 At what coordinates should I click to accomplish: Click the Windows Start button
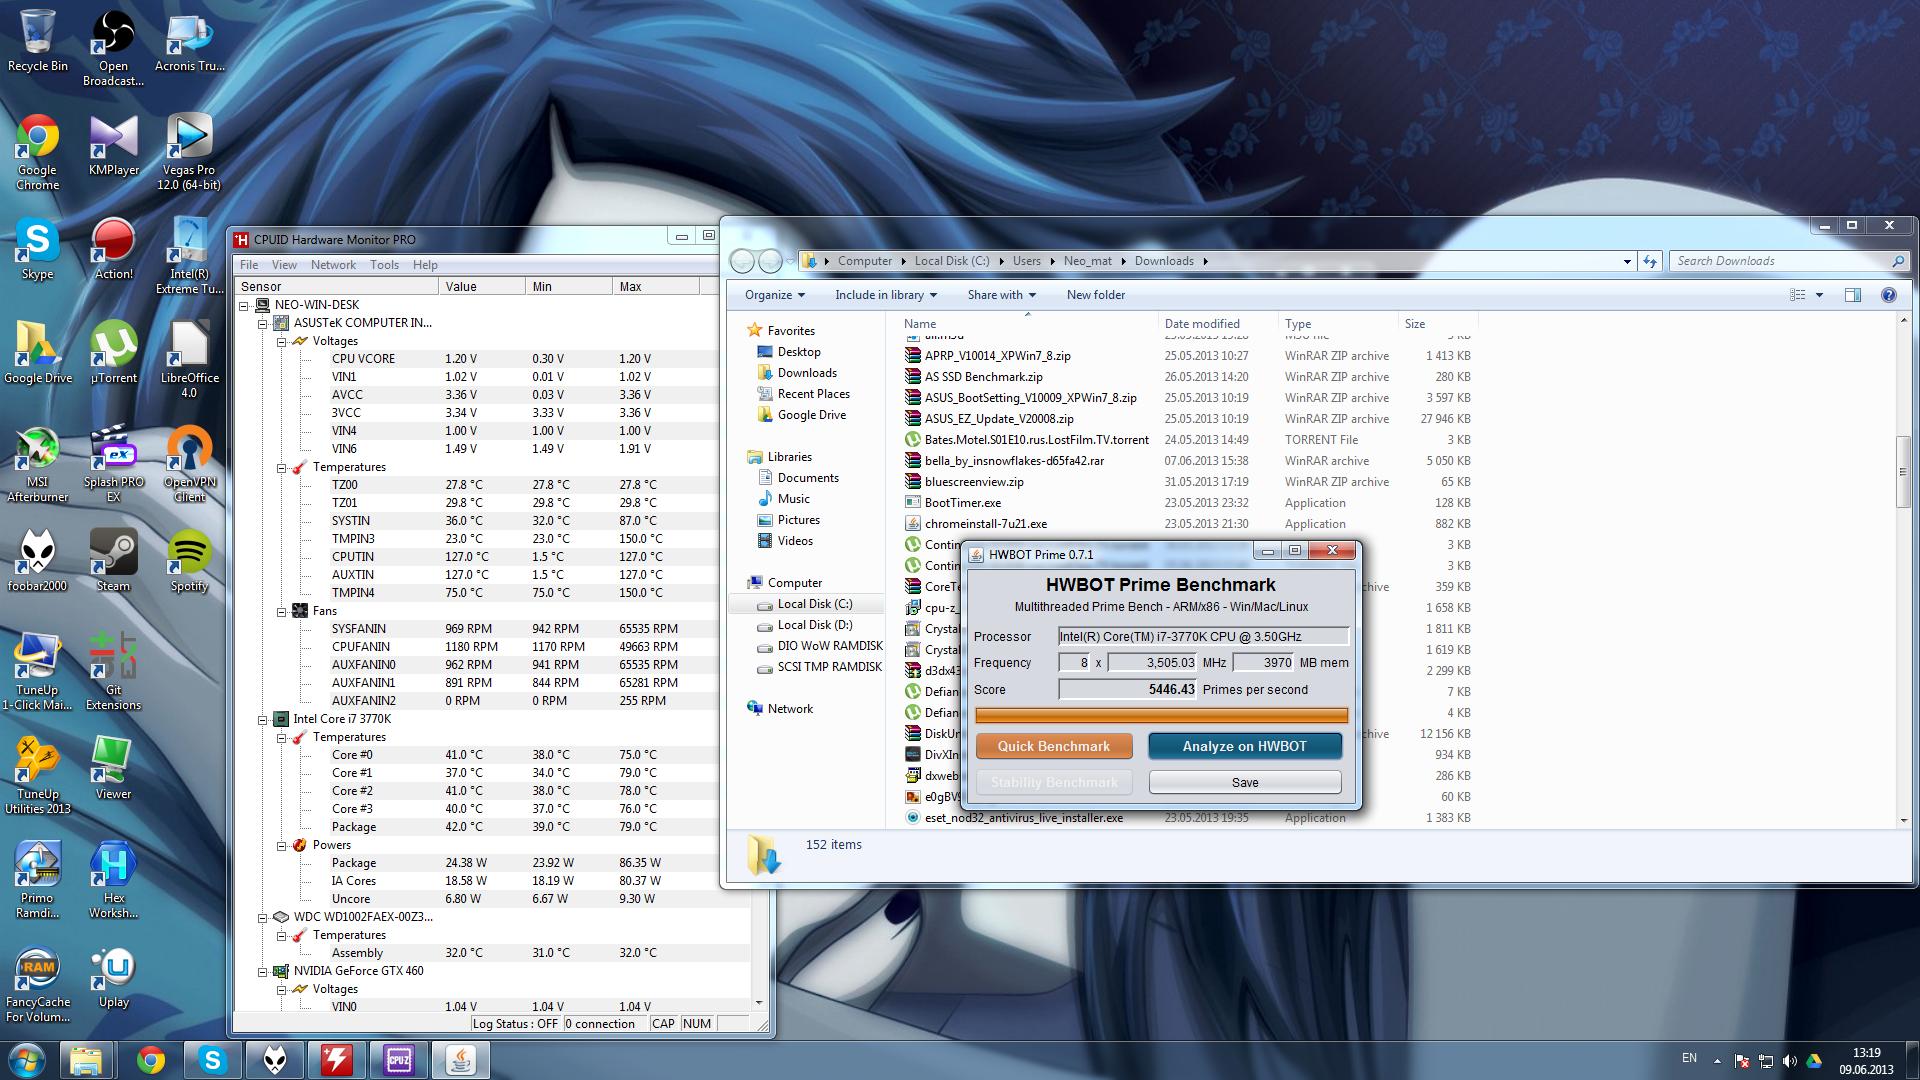[27, 1060]
